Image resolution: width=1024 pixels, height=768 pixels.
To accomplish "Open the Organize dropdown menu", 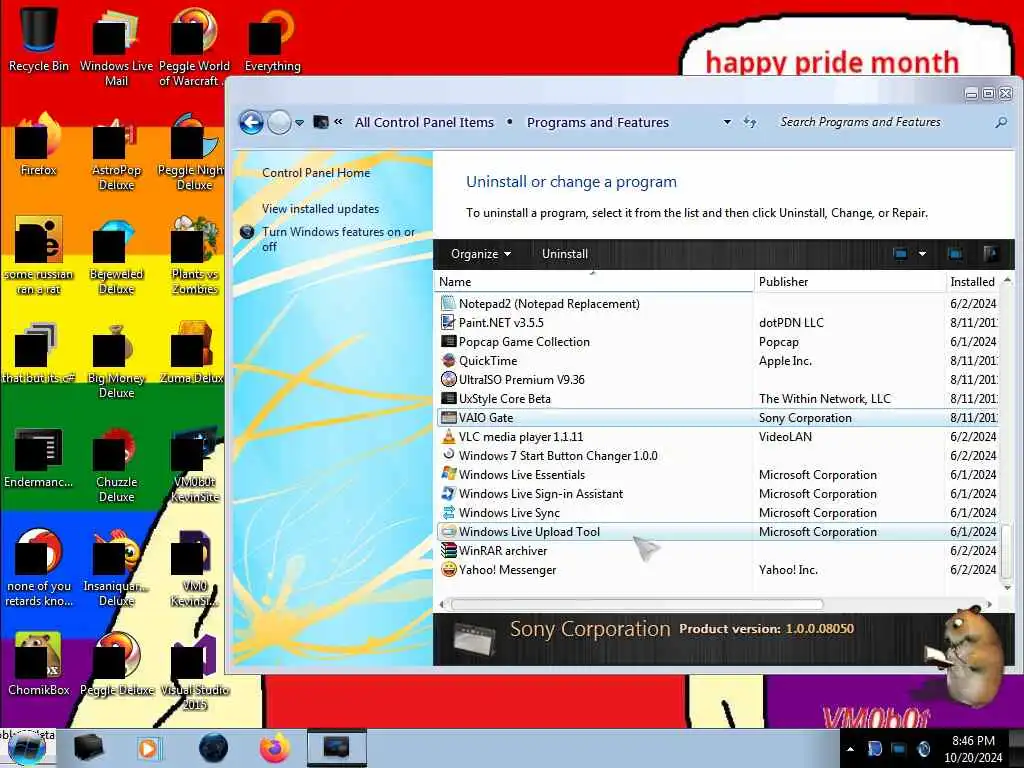I will (x=481, y=254).
